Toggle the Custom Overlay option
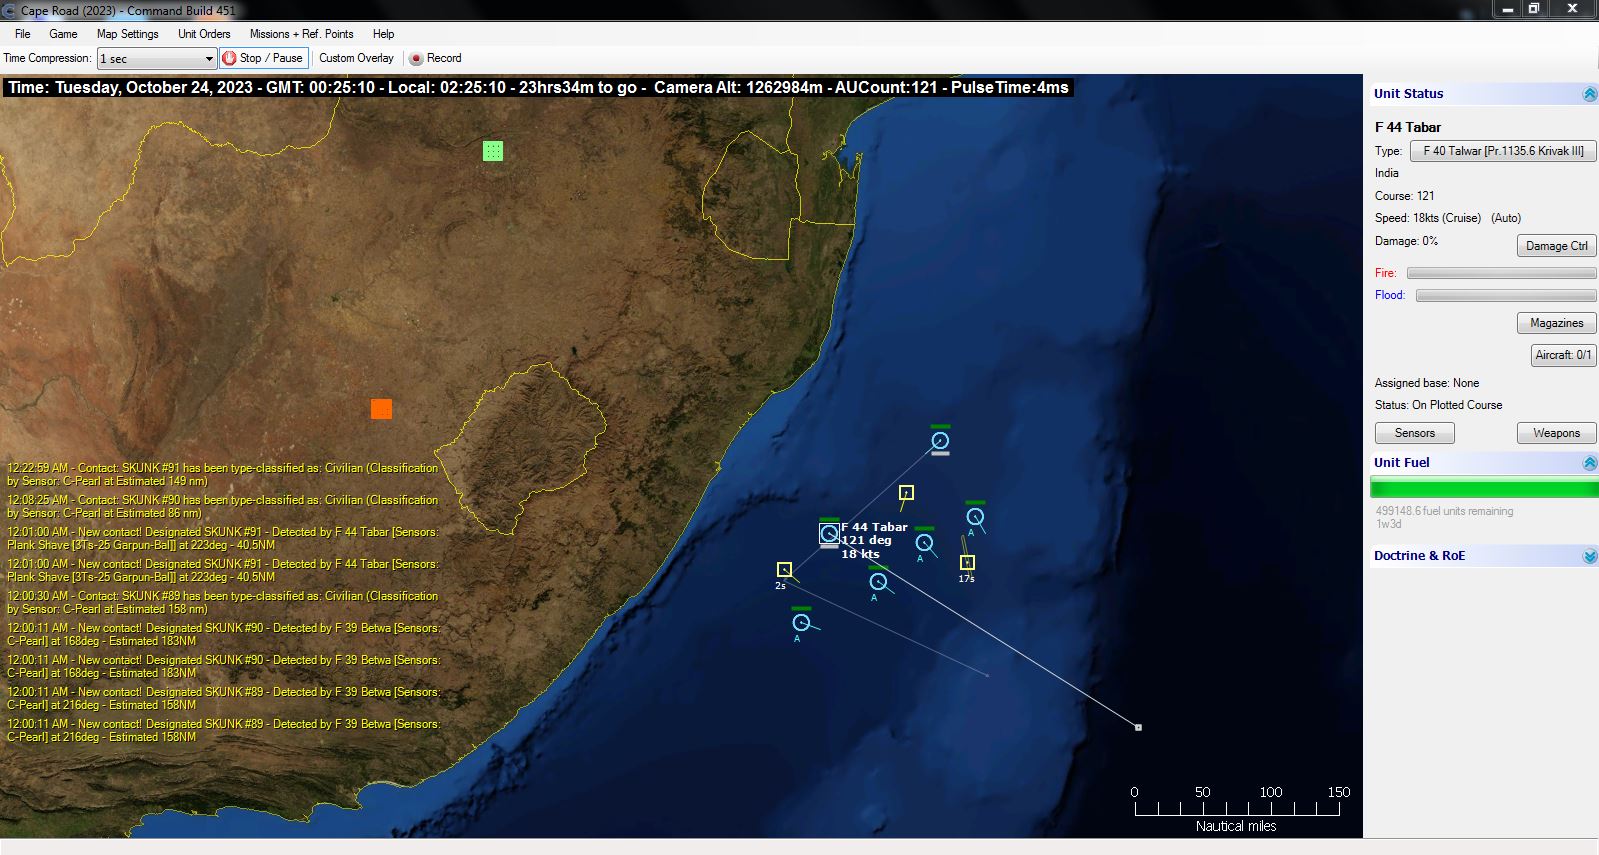The image size is (1599, 855). pos(356,58)
